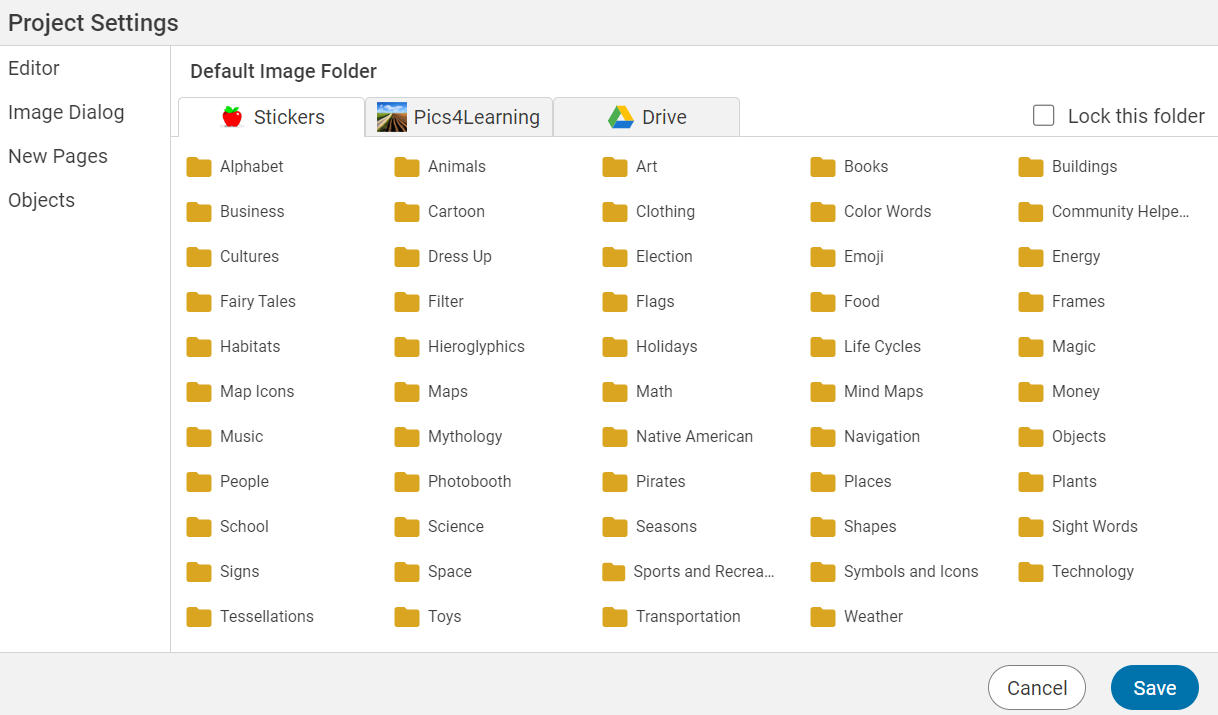Open the Fairy Tales sticker folder
Image resolution: width=1218 pixels, height=715 pixels.
(x=255, y=301)
